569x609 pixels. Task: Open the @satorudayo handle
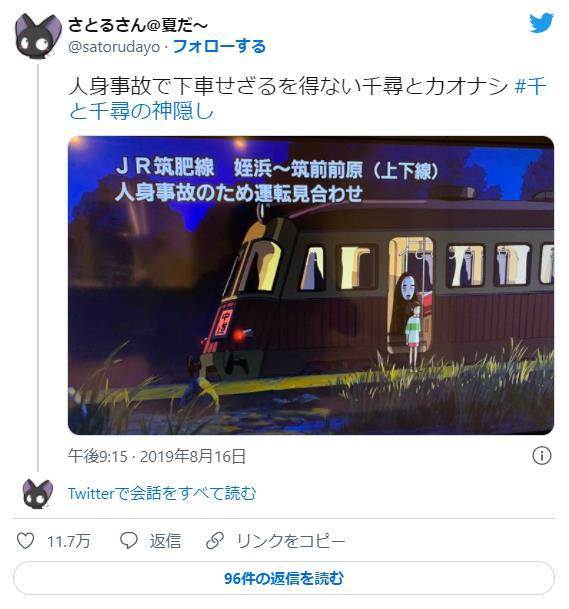pos(114,47)
